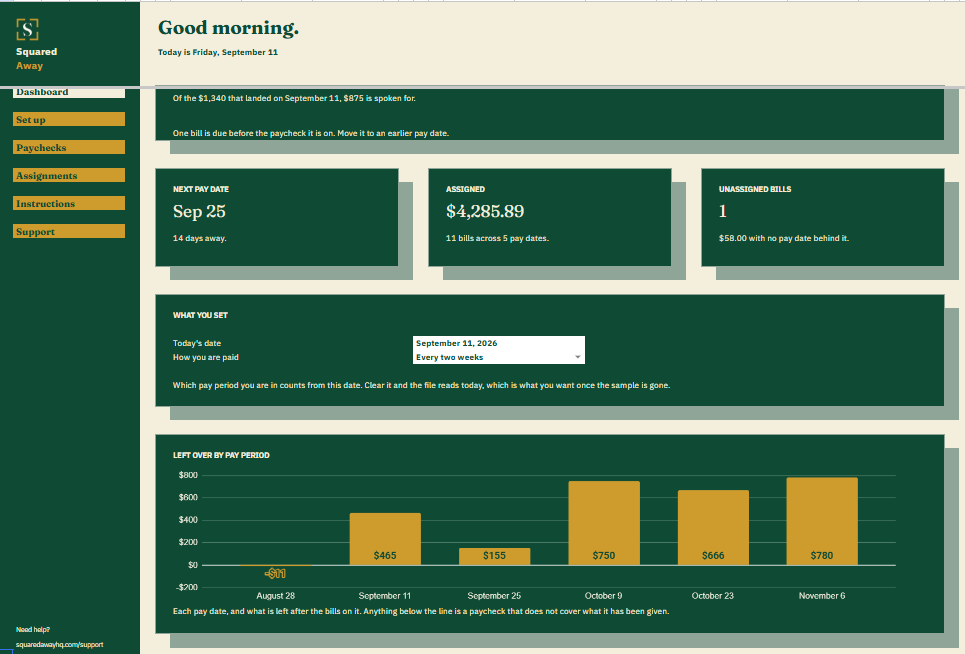Click the November 6 $780 bar
Screen dimensions: 965x654
click(x=822, y=521)
